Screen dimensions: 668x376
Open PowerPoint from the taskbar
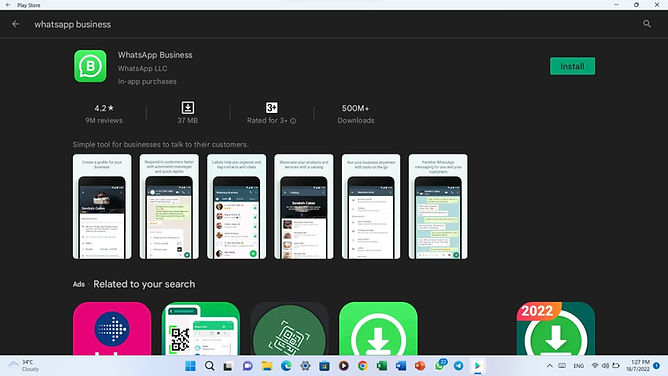[420, 366]
